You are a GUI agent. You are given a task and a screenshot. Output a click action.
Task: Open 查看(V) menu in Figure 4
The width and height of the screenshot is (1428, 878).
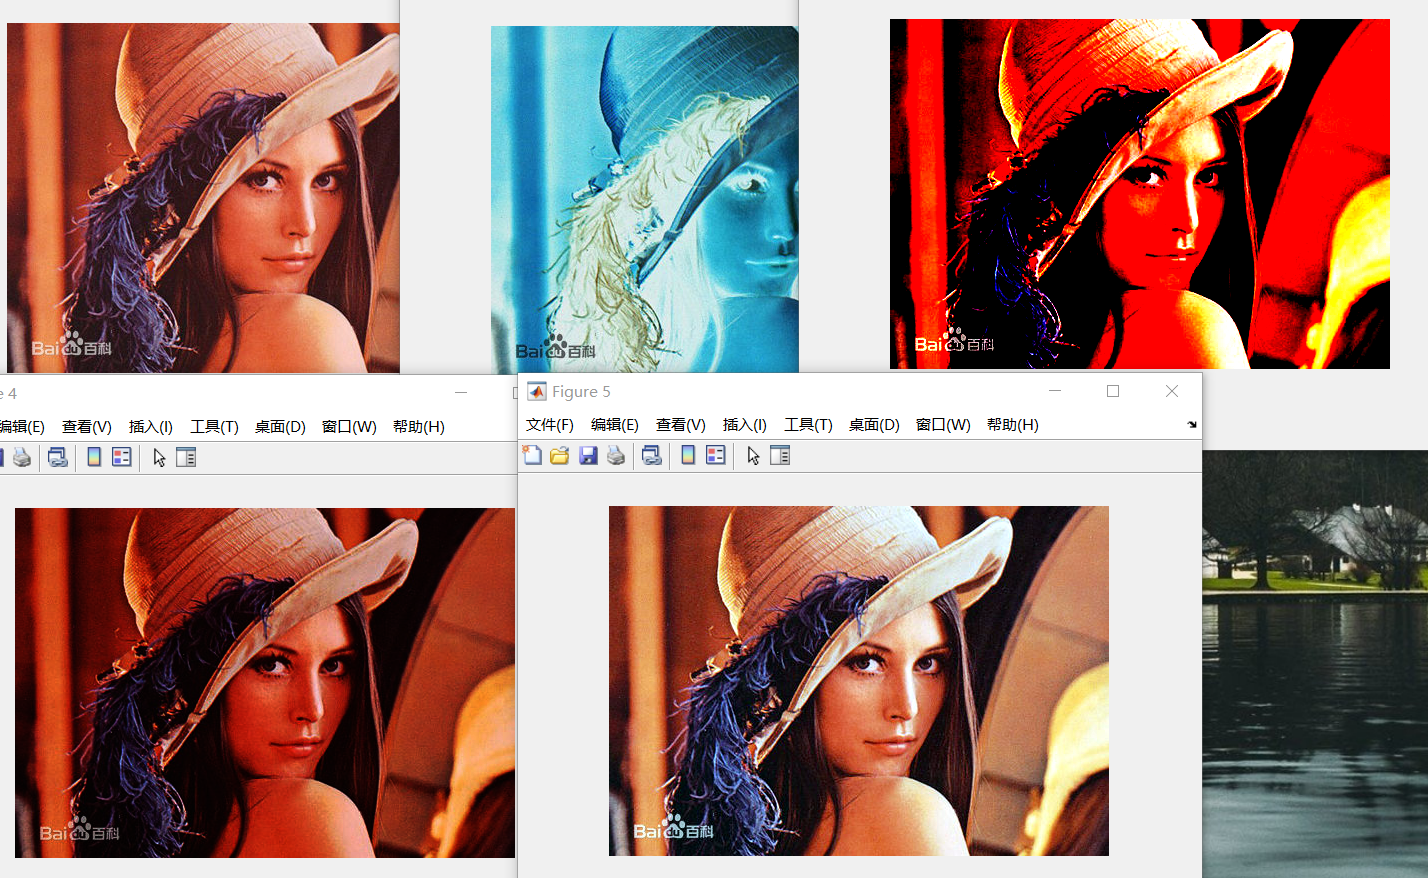coord(87,427)
